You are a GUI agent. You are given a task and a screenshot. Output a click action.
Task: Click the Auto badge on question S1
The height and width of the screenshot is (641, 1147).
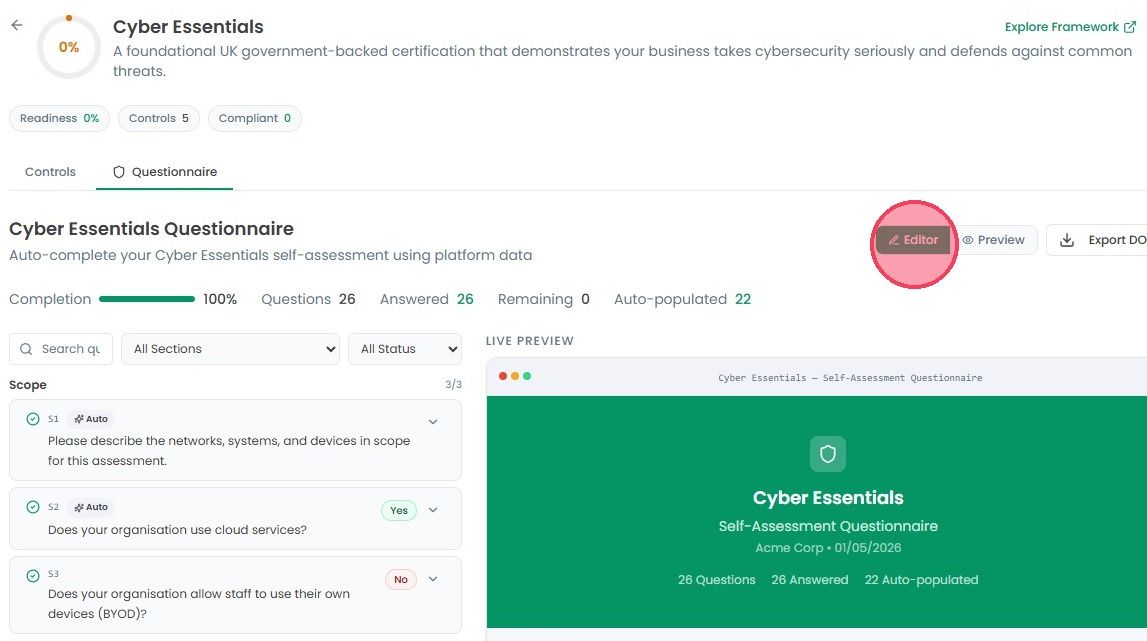tap(91, 419)
